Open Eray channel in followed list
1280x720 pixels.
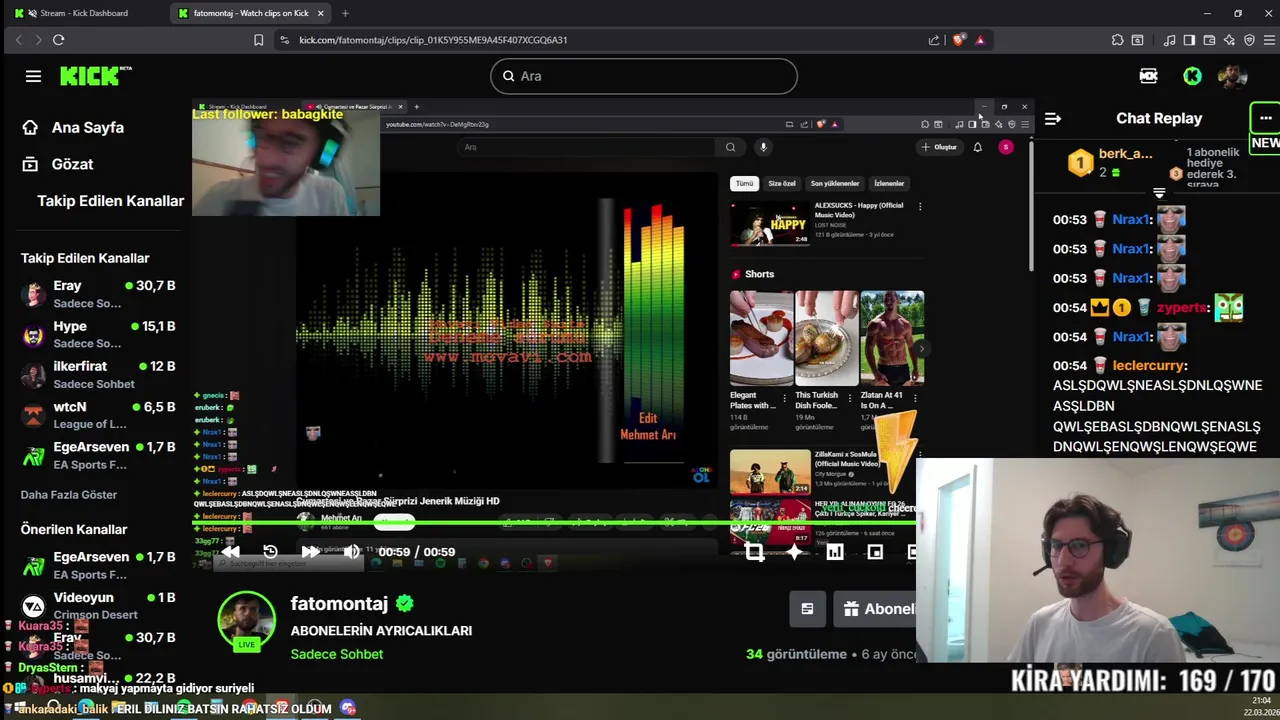point(98,294)
